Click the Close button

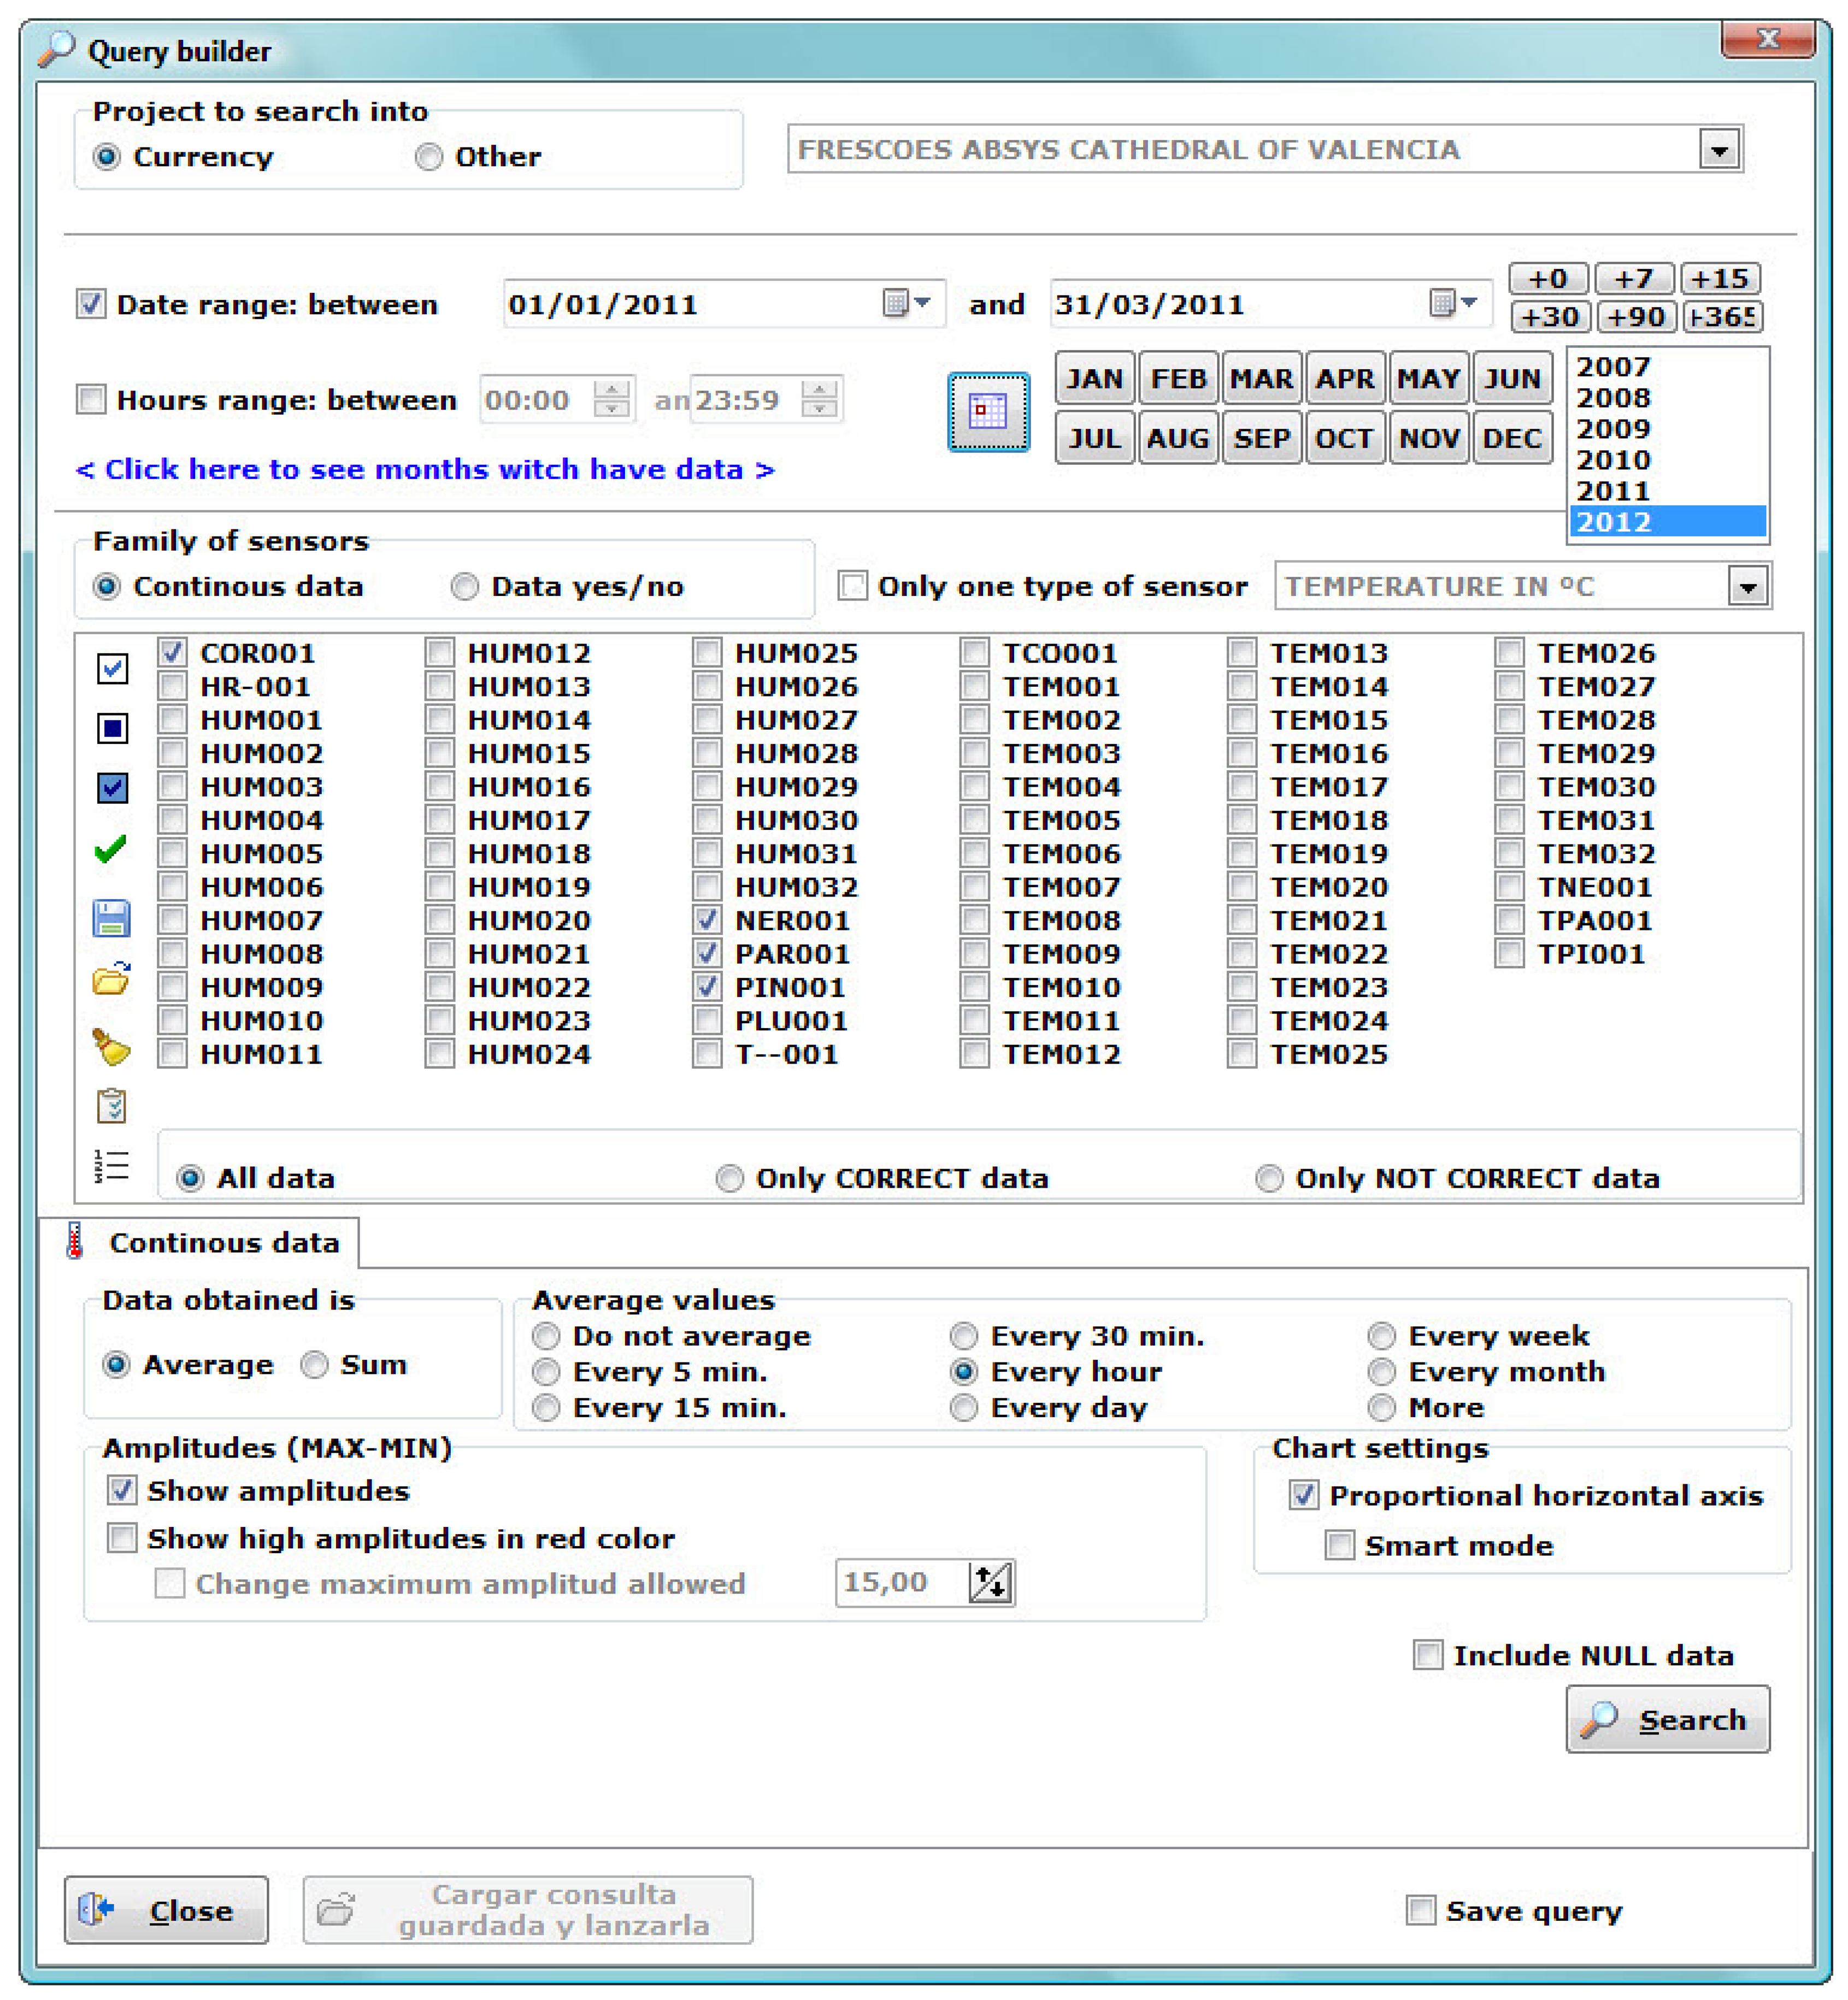pyautogui.click(x=166, y=1909)
